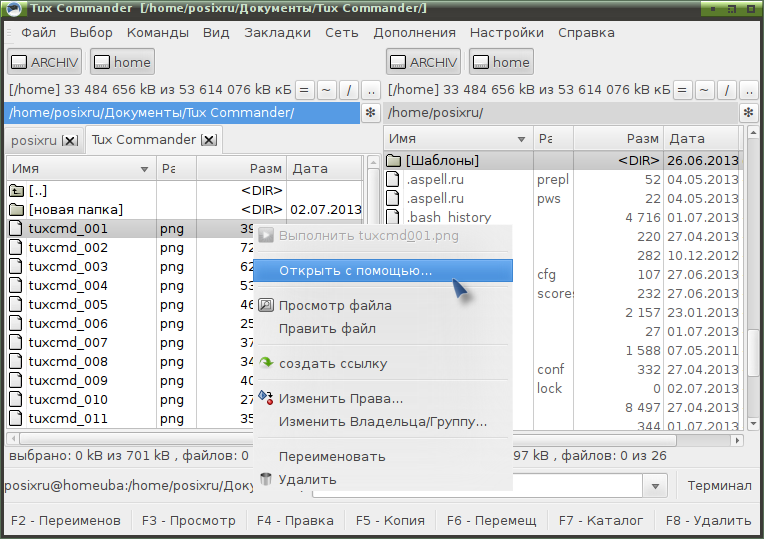This screenshot has width=764, height=539.
Task: Select file tuxcmd_008
Action: [131, 362]
